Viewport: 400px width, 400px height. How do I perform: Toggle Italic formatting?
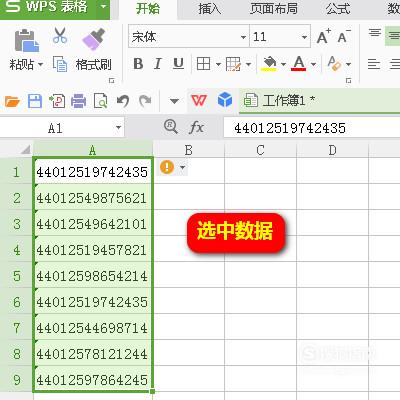(158, 64)
